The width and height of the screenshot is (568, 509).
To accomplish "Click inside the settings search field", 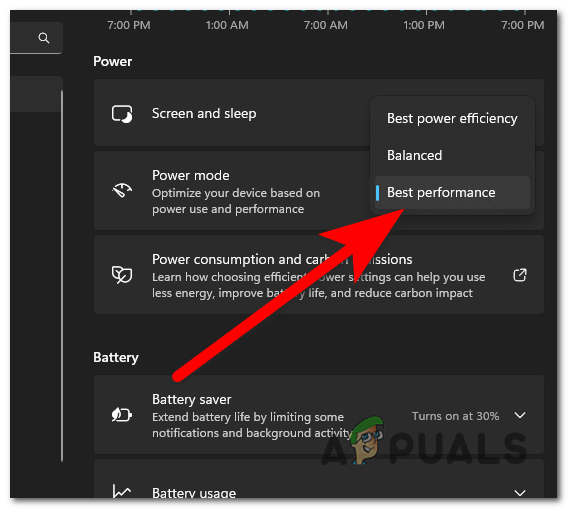I will coord(36,38).
